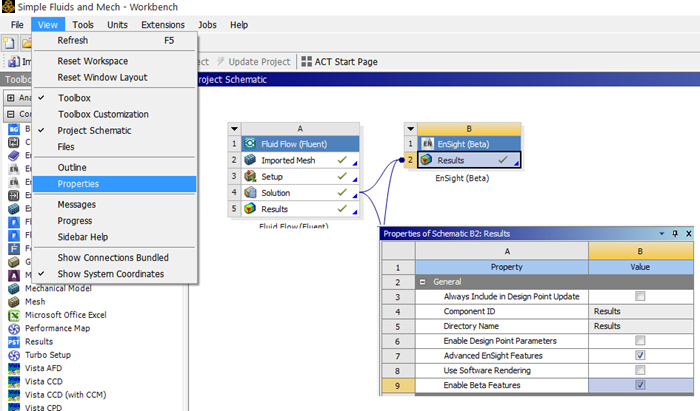Choose Show Connections Bundled option
This screenshot has width=700, height=411.
pyautogui.click(x=114, y=257)
